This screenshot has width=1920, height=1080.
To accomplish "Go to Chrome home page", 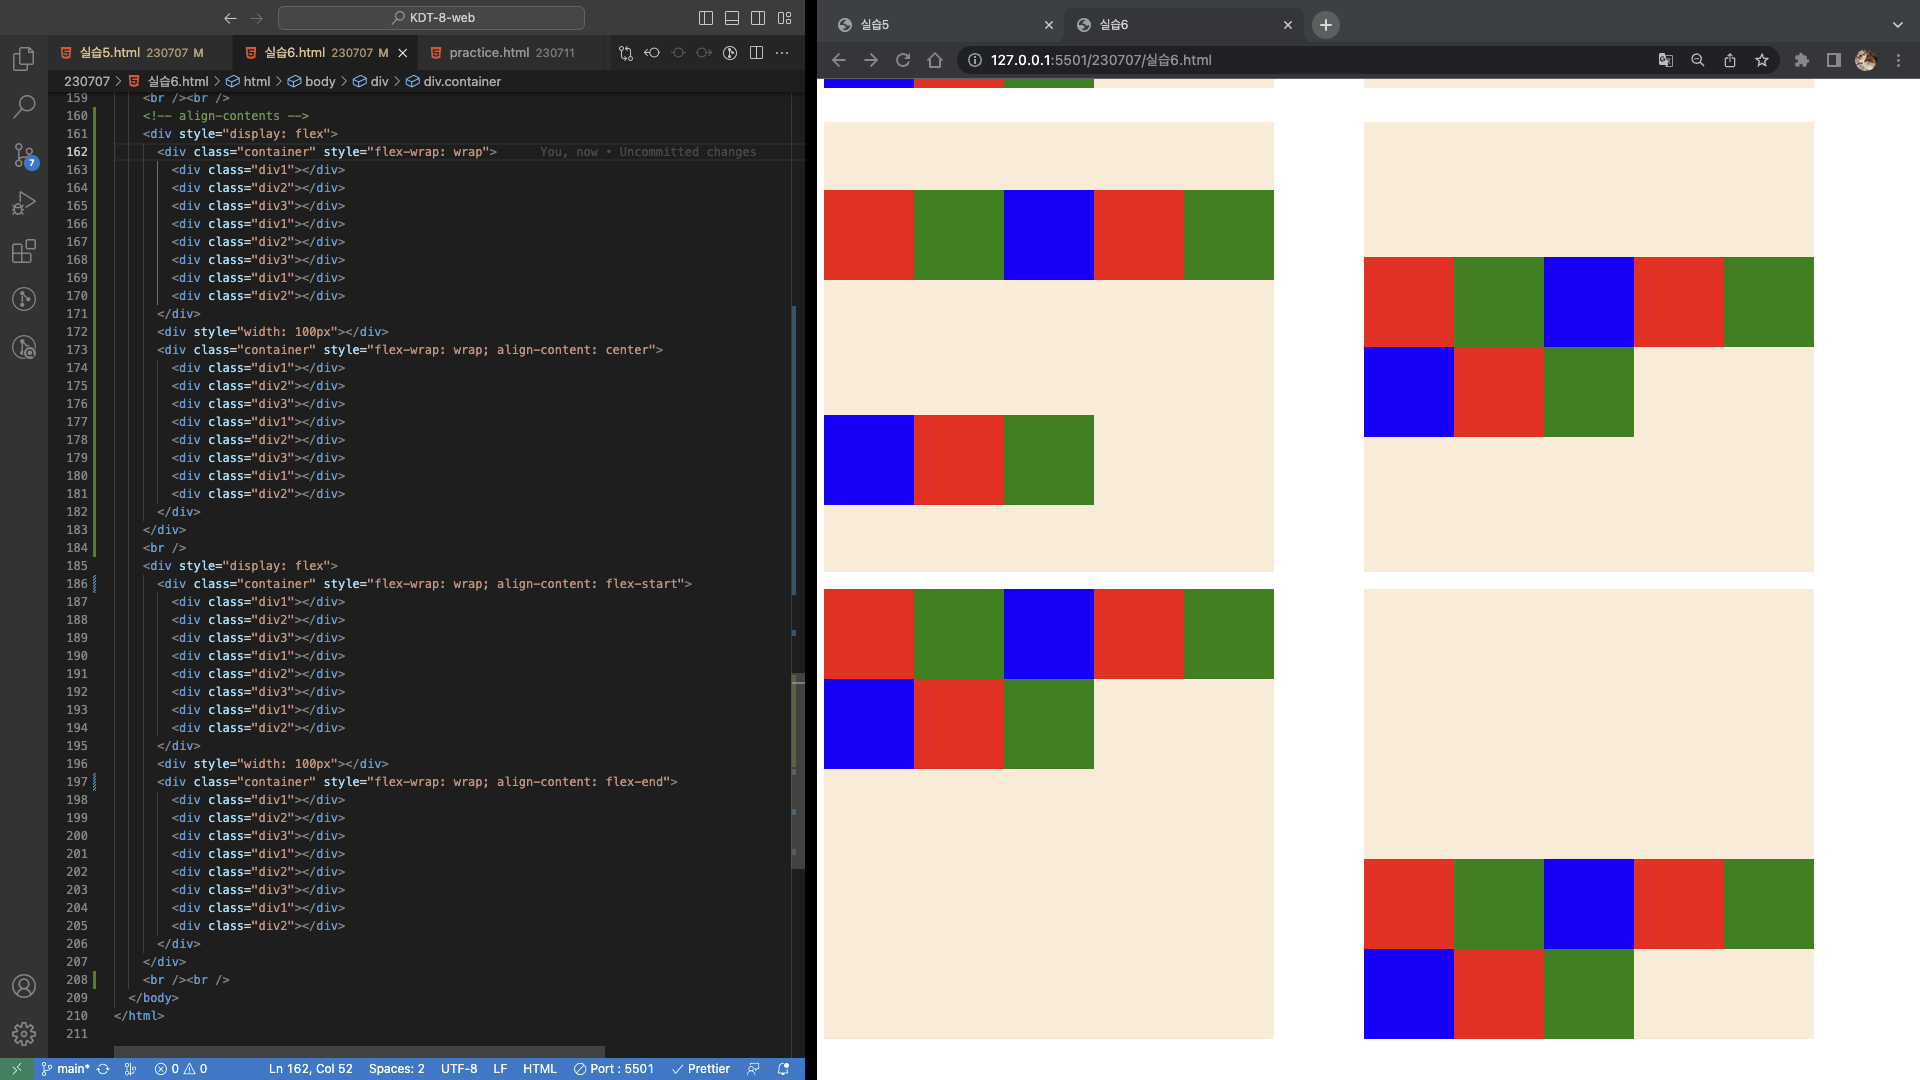I will 935,60.
